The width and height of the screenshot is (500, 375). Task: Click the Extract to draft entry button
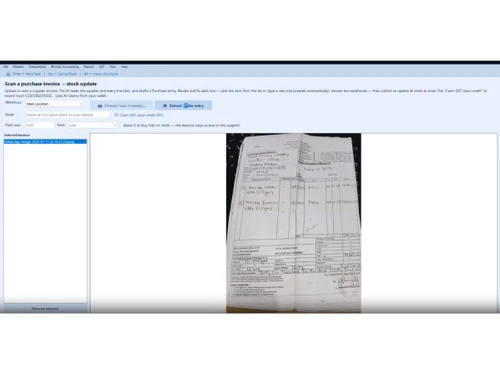pos(183,106)
